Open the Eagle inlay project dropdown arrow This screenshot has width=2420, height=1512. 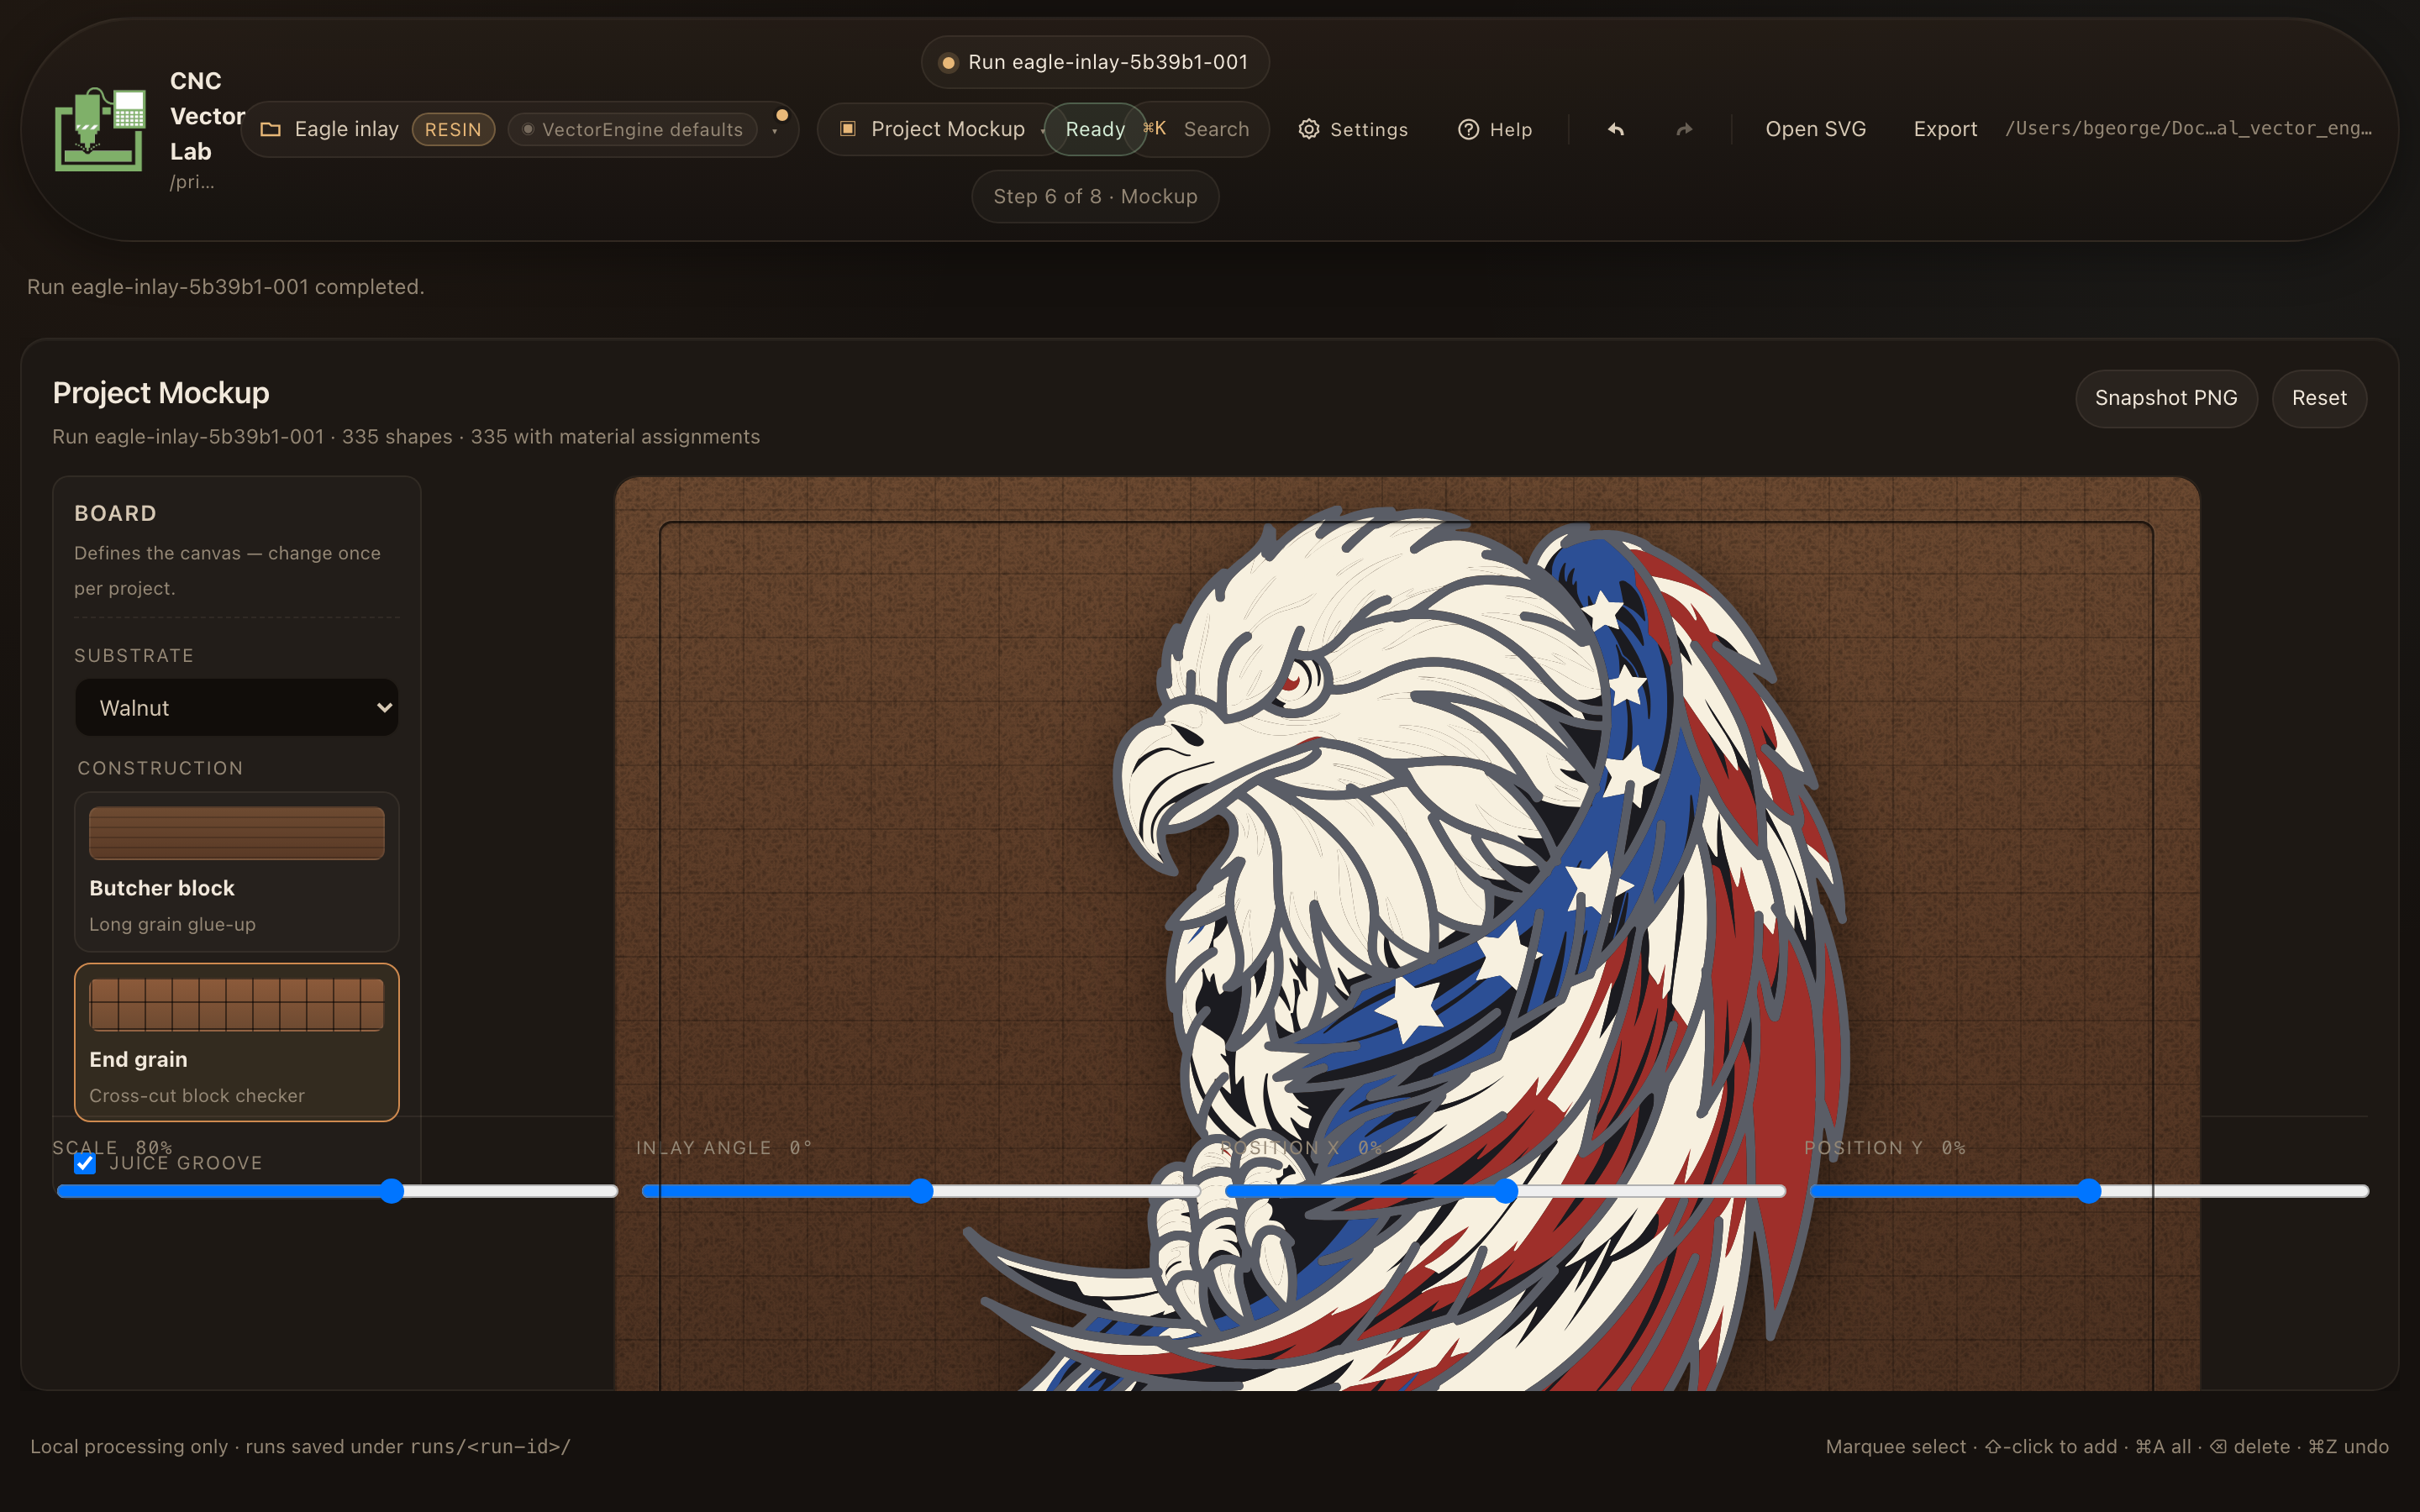click(775, 132)
